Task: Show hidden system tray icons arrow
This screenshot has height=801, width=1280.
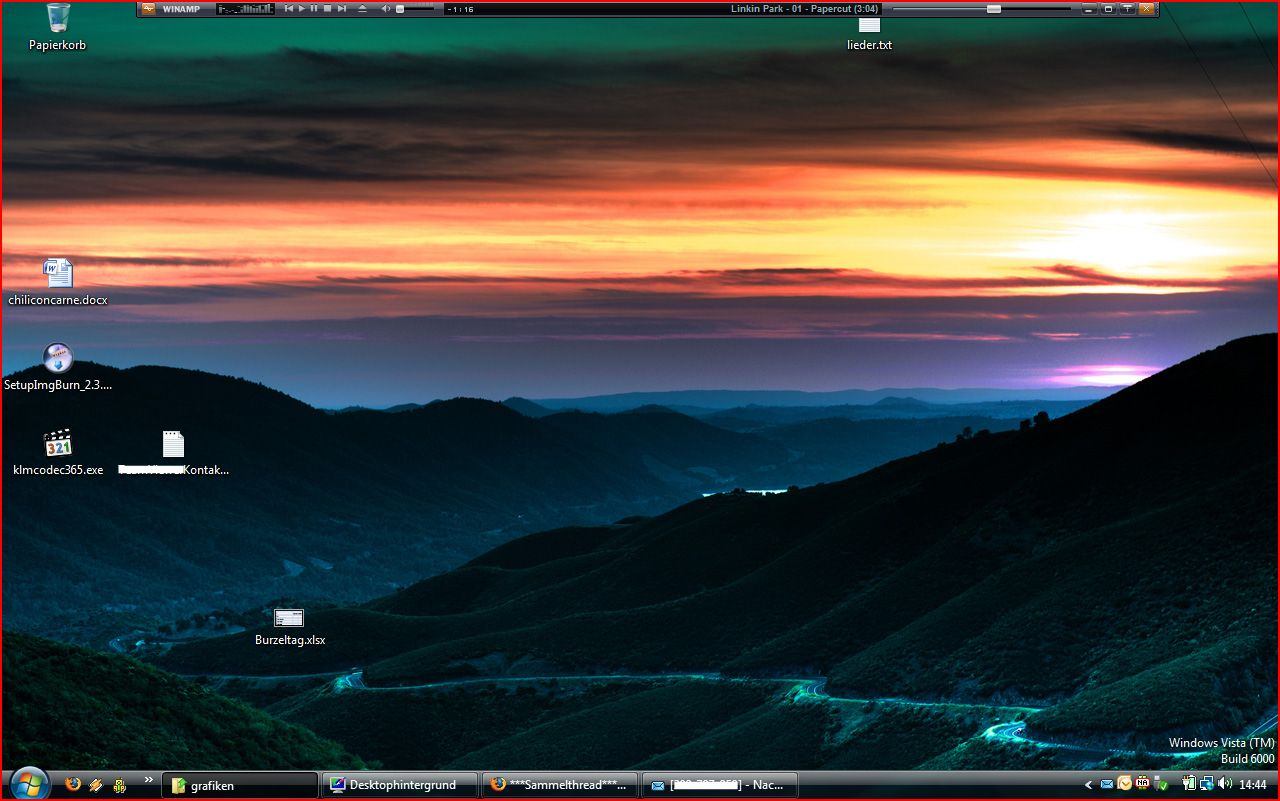Action: pos(1088,785)
